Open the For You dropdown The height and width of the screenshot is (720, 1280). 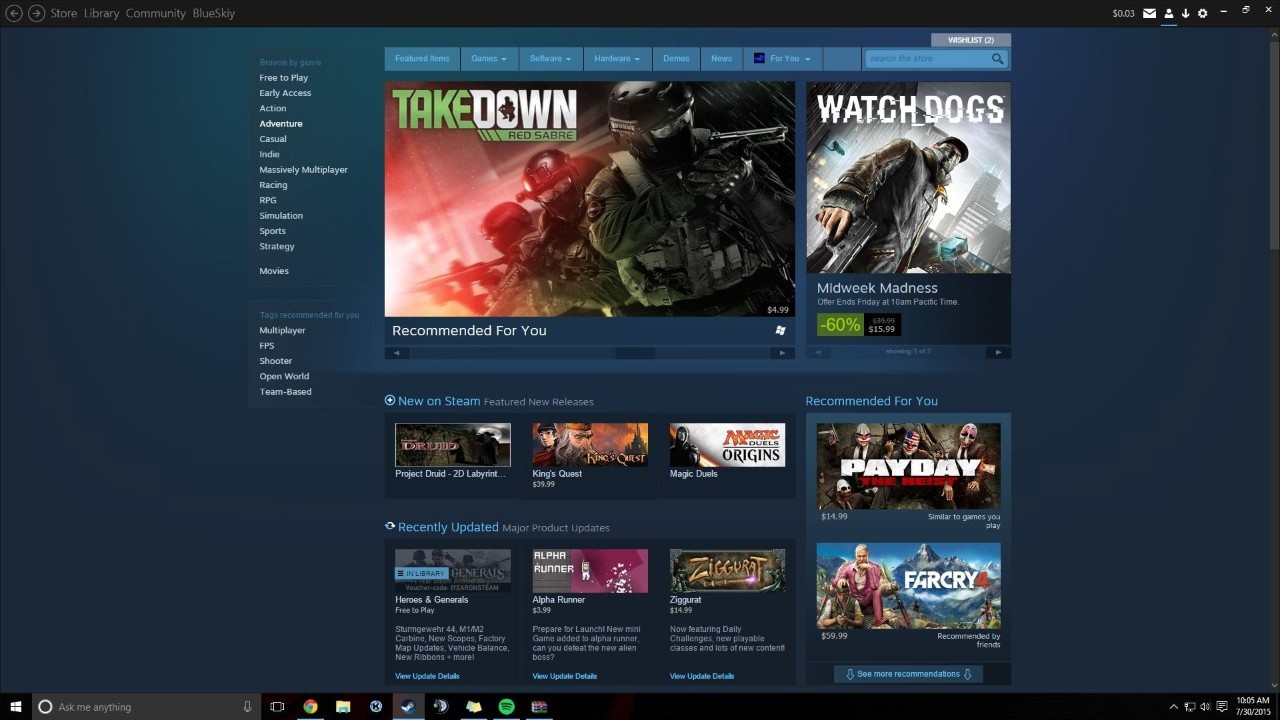[783, 59]
